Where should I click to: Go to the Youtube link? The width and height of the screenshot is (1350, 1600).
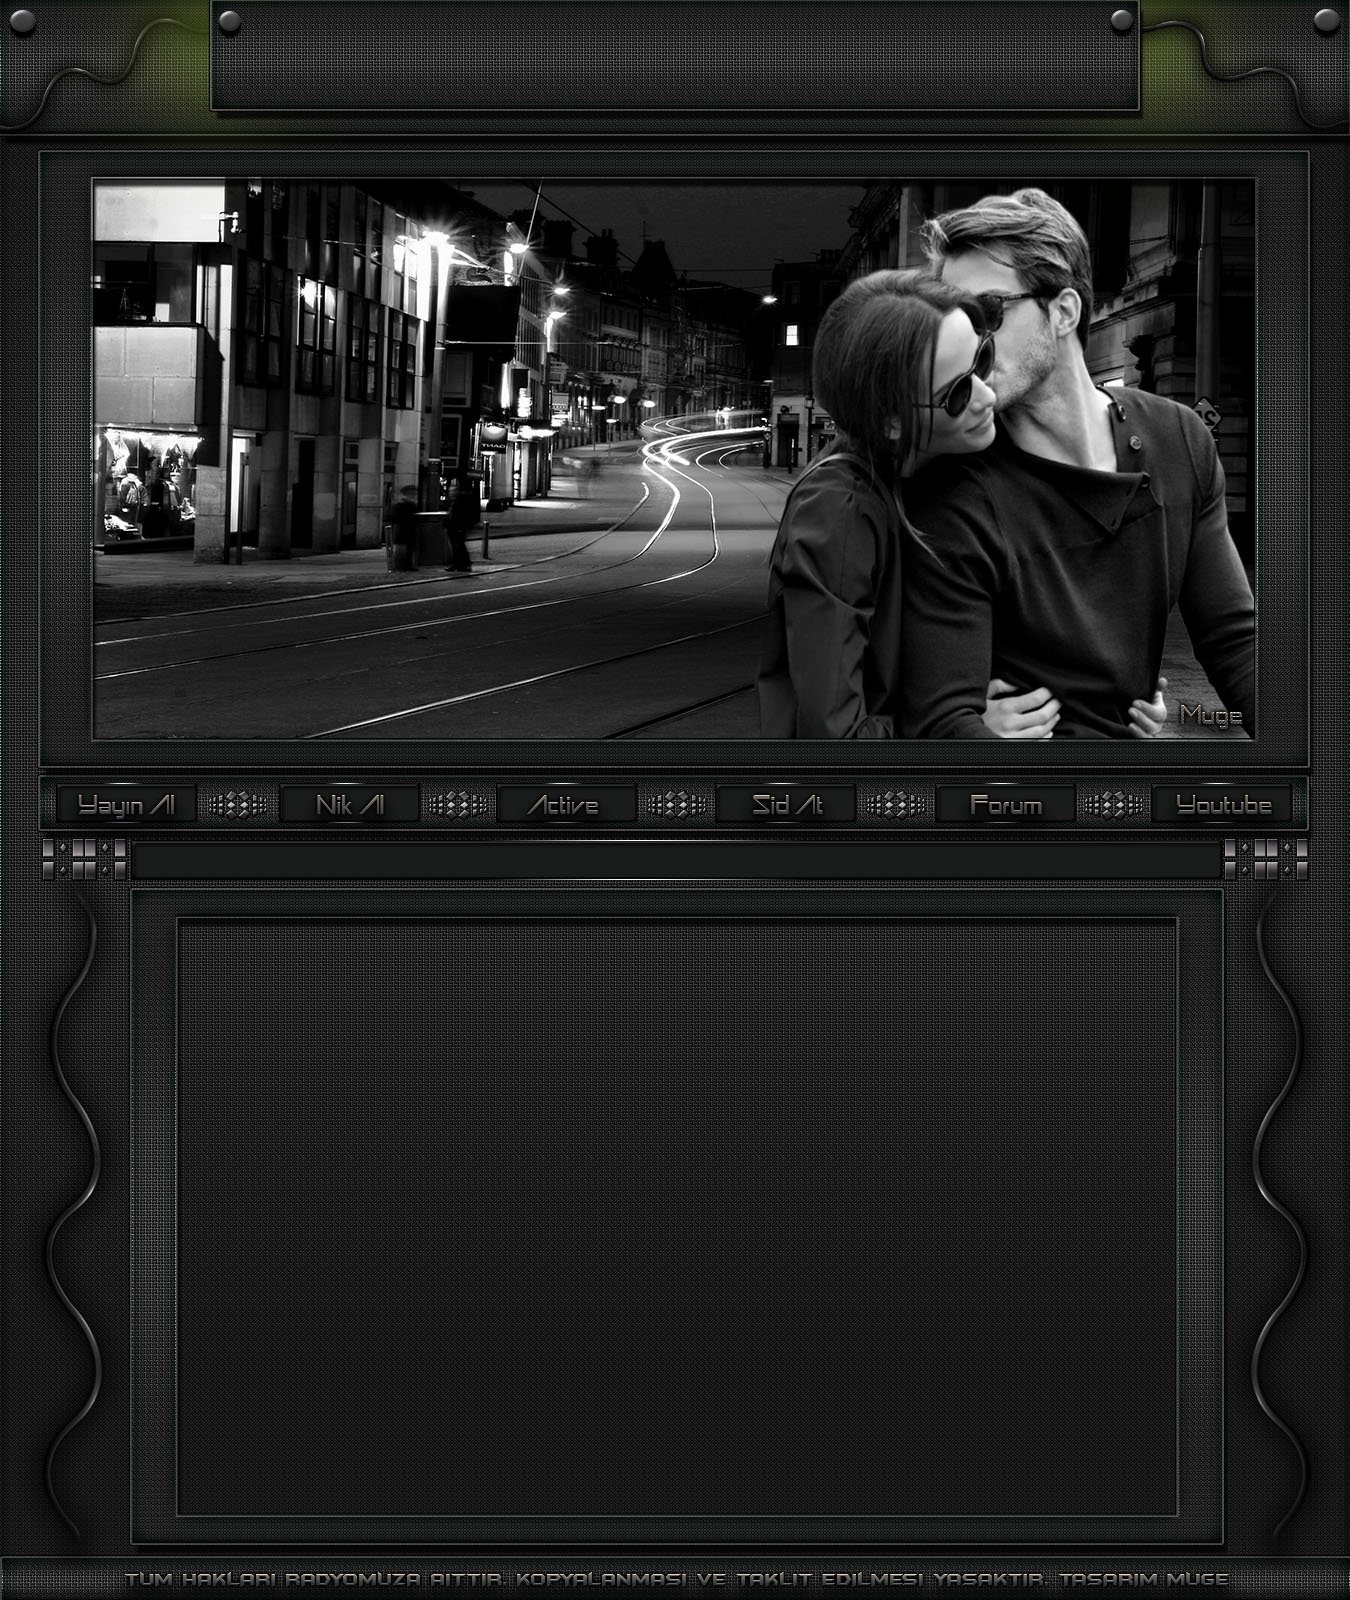click(x=1222, y=804)
